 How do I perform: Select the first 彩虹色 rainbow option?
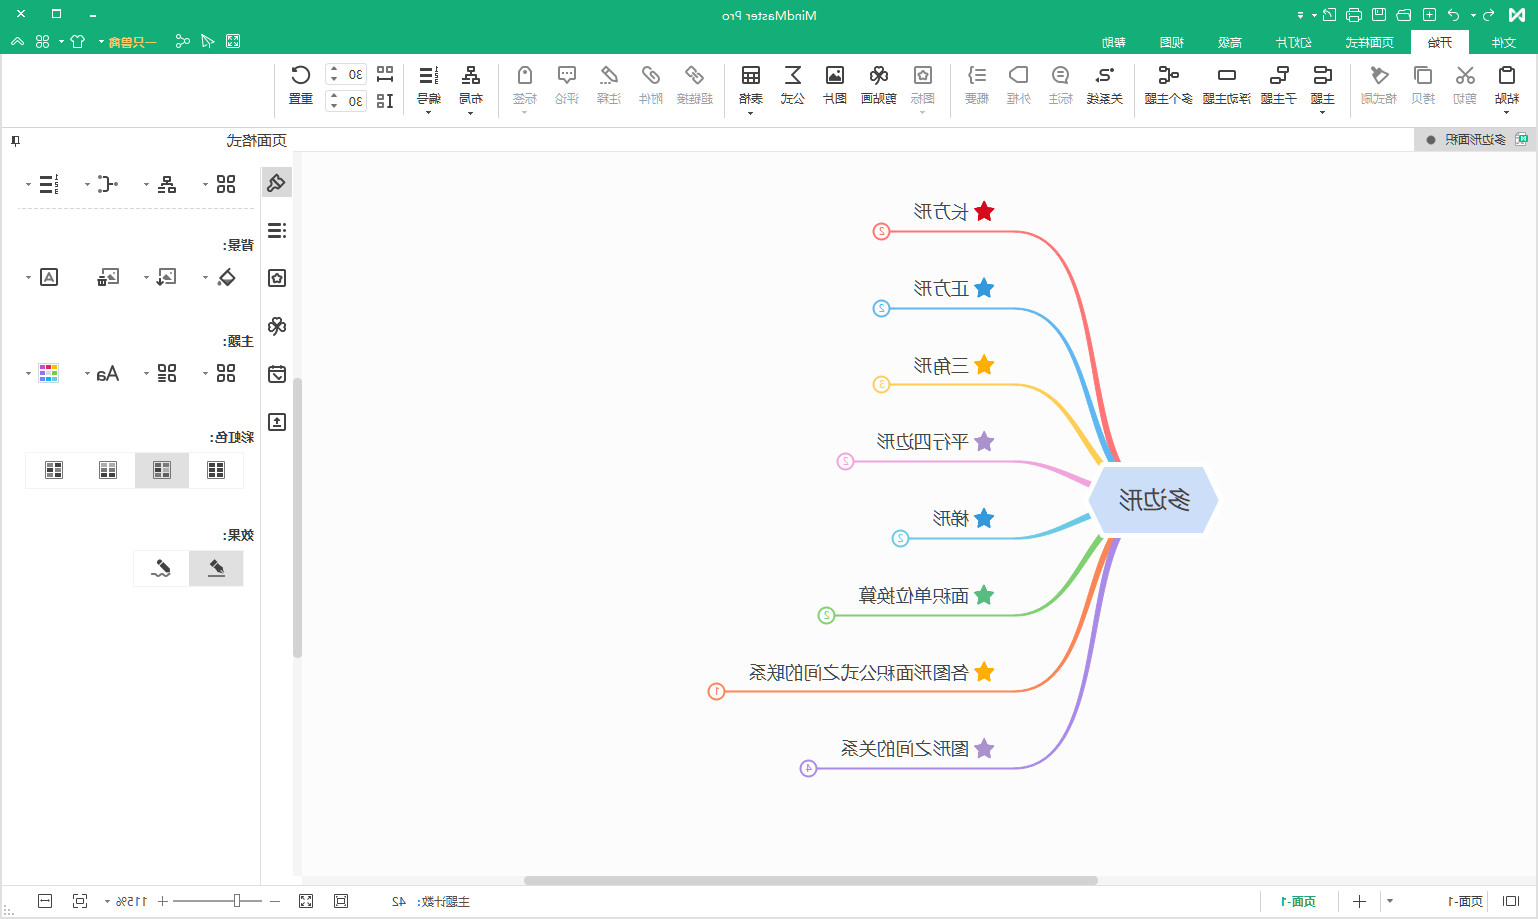click(216, 470)
